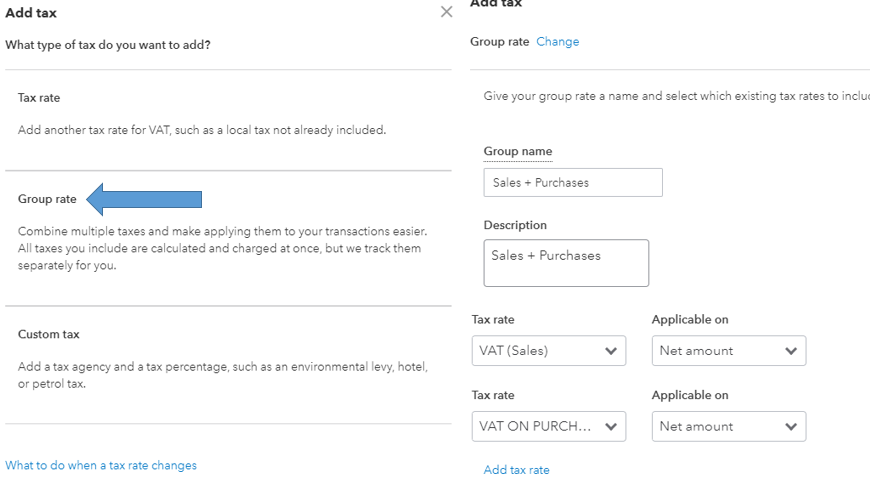The height and width of the screenshot is (490, 870).
Task: Click the Group rate description paragraph
Action: (x=219, y=248)
